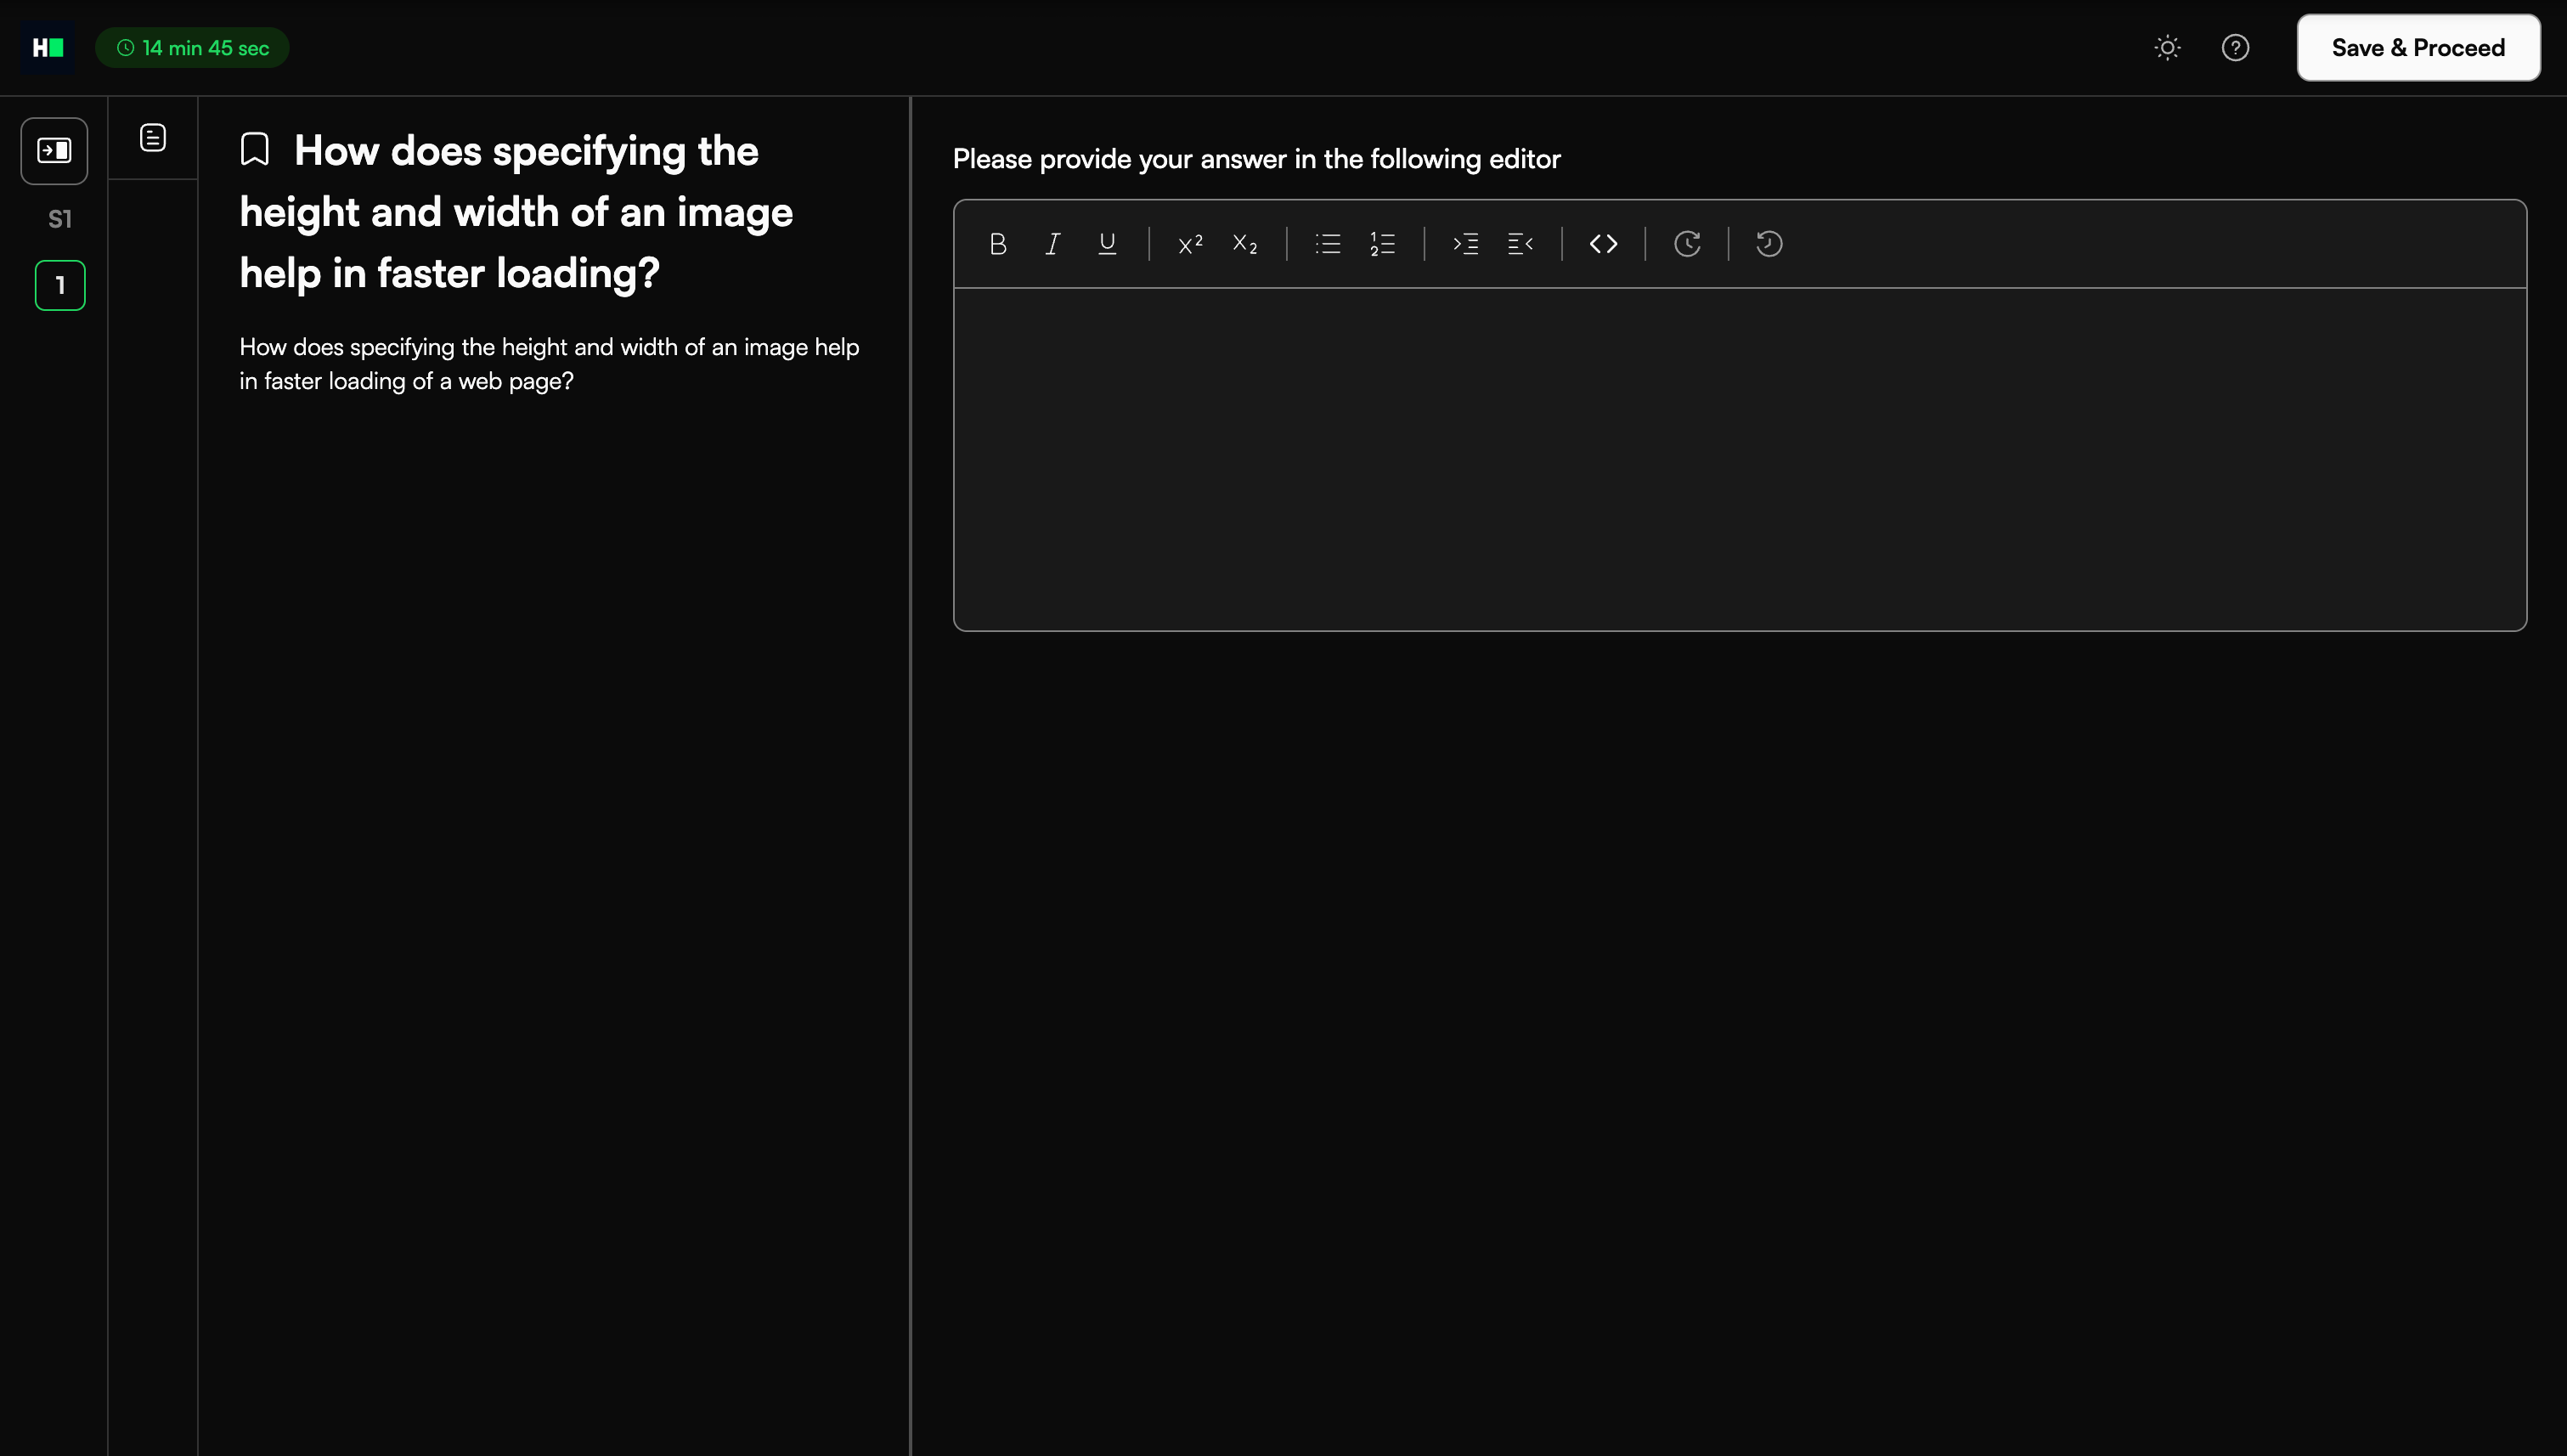Select the problem description tab
Viewport: 2567px width, 1456px height.
point(153,138)
